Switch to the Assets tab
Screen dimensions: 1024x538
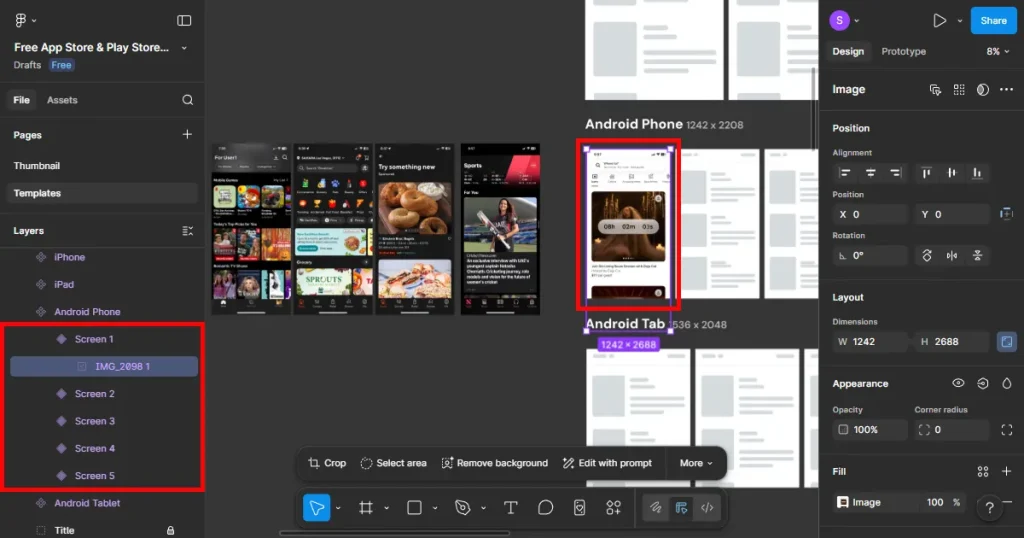(x=62, y=100)
